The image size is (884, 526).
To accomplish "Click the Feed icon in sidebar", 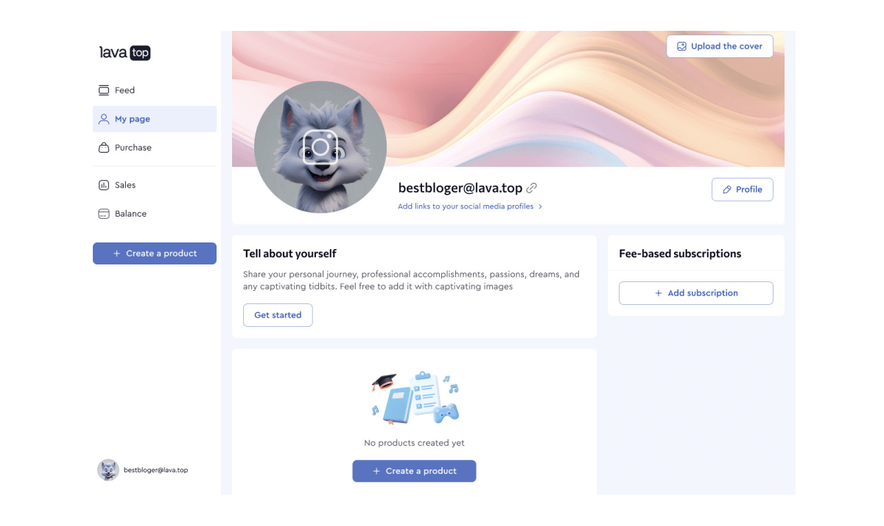I will [x=104, y=90].
